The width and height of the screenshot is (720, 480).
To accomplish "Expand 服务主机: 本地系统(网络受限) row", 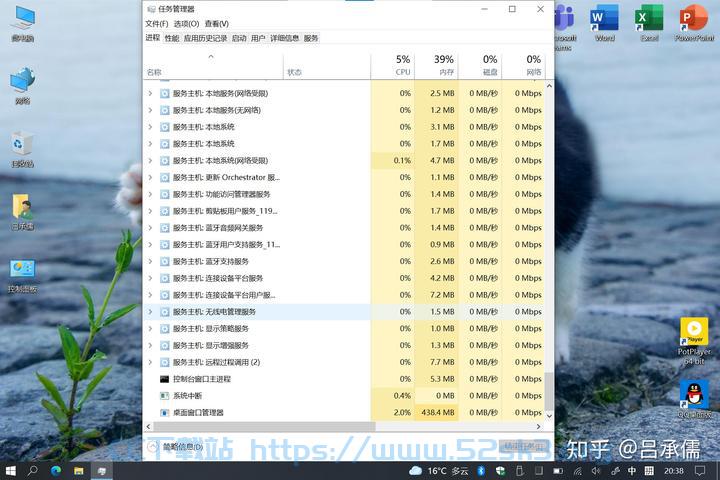I will (150, 161).
